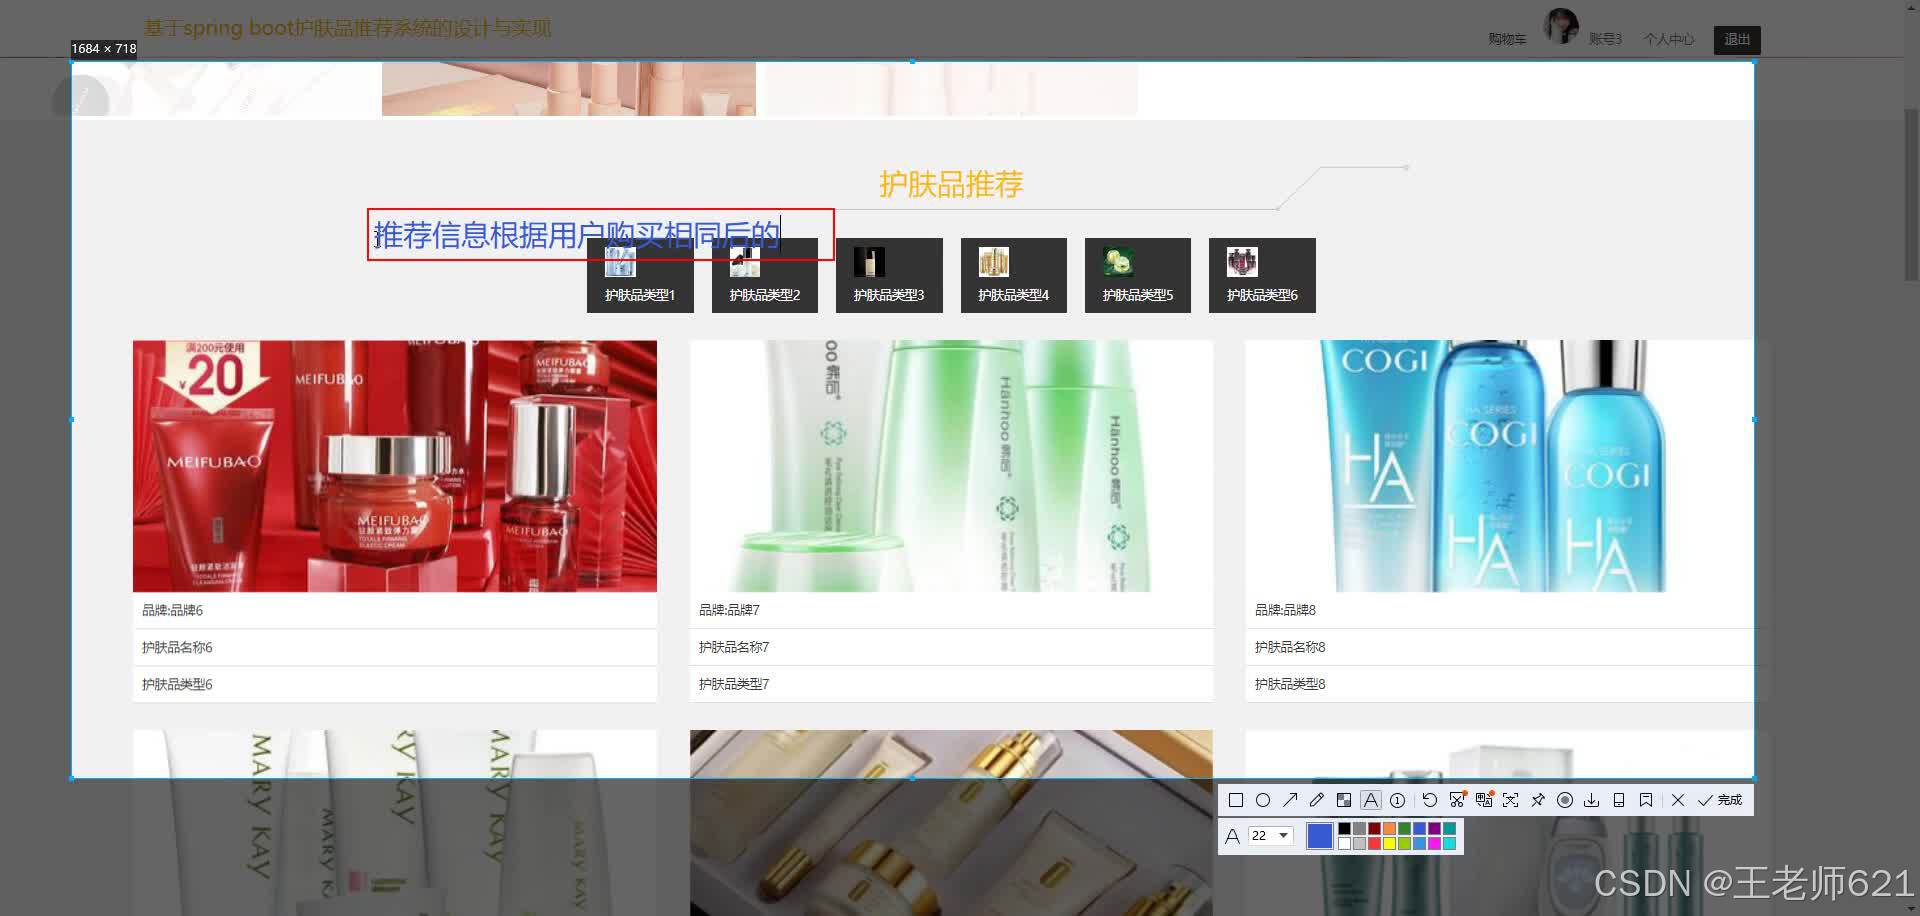Pick the dark red color swatch
This screenshot has height=916, width=1920.
(1374, 828)
